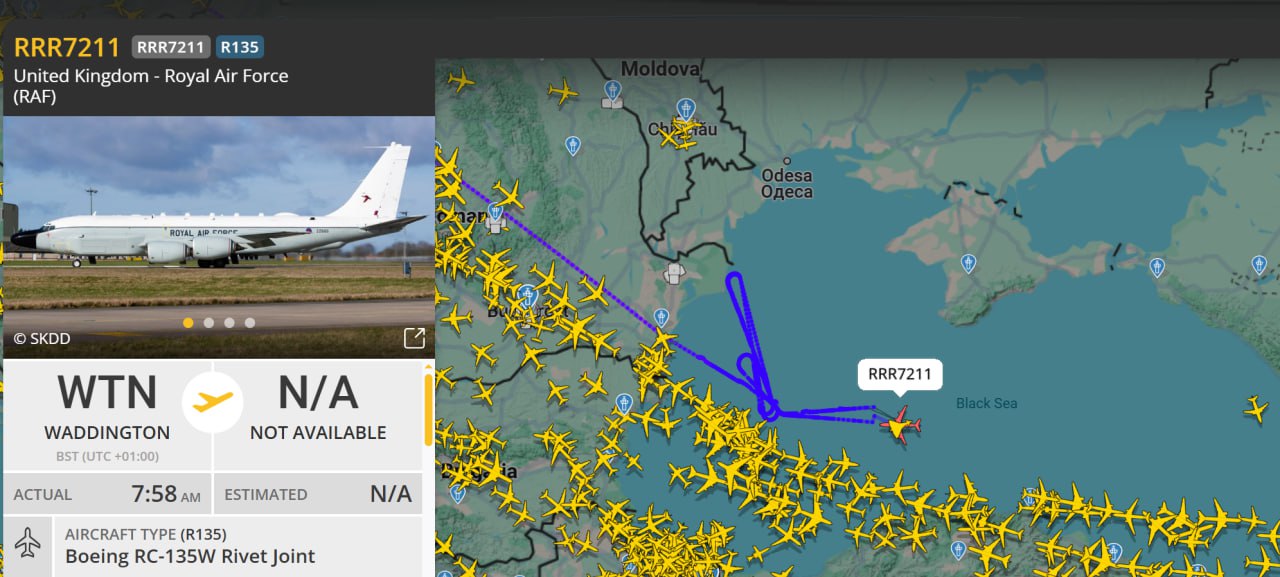Click the RRR7211 map label tooltip
Viewport: 1280px width, 577px height.
[x=900, y=375]
